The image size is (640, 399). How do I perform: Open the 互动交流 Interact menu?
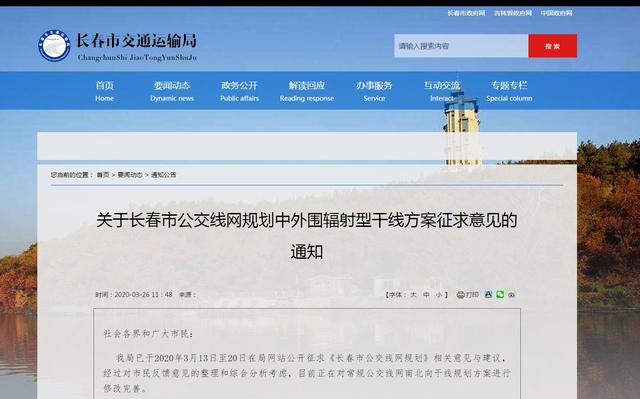(x=442, y=91)
